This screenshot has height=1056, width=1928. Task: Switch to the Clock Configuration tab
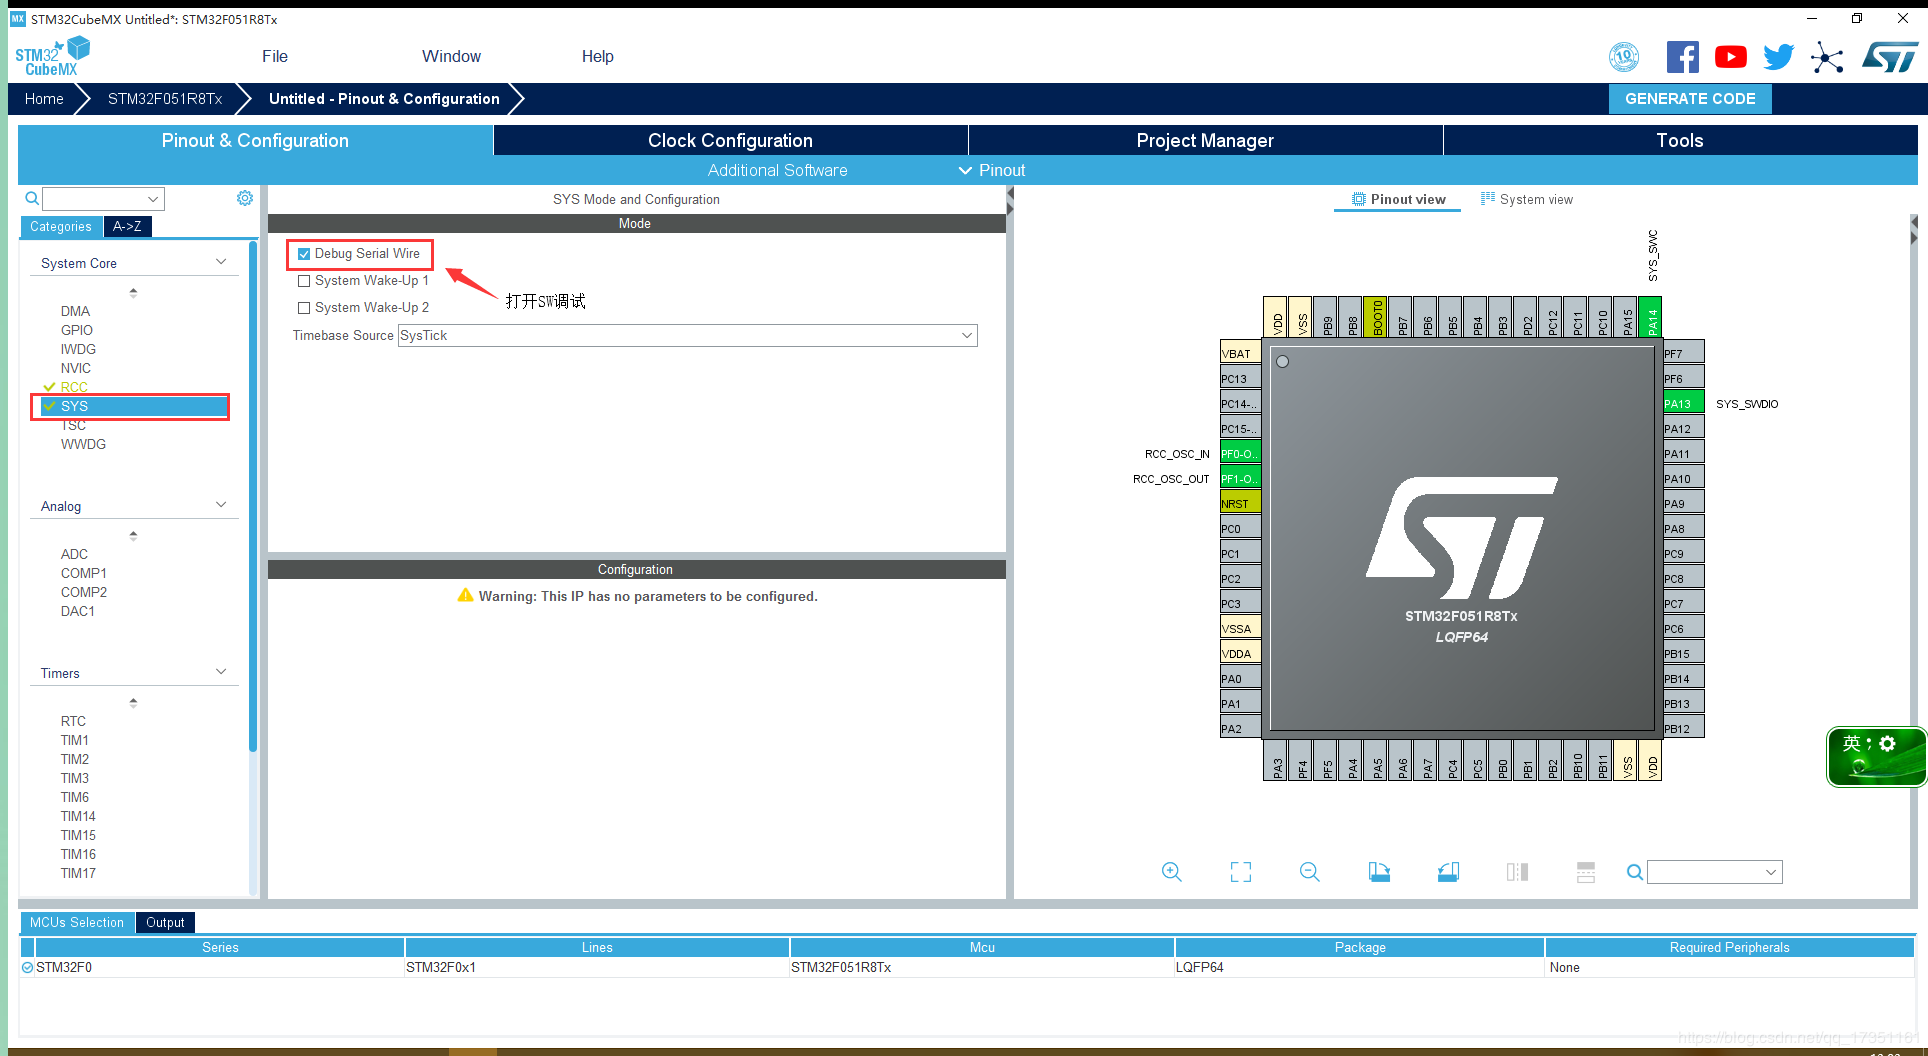click(x=729, y=140)
